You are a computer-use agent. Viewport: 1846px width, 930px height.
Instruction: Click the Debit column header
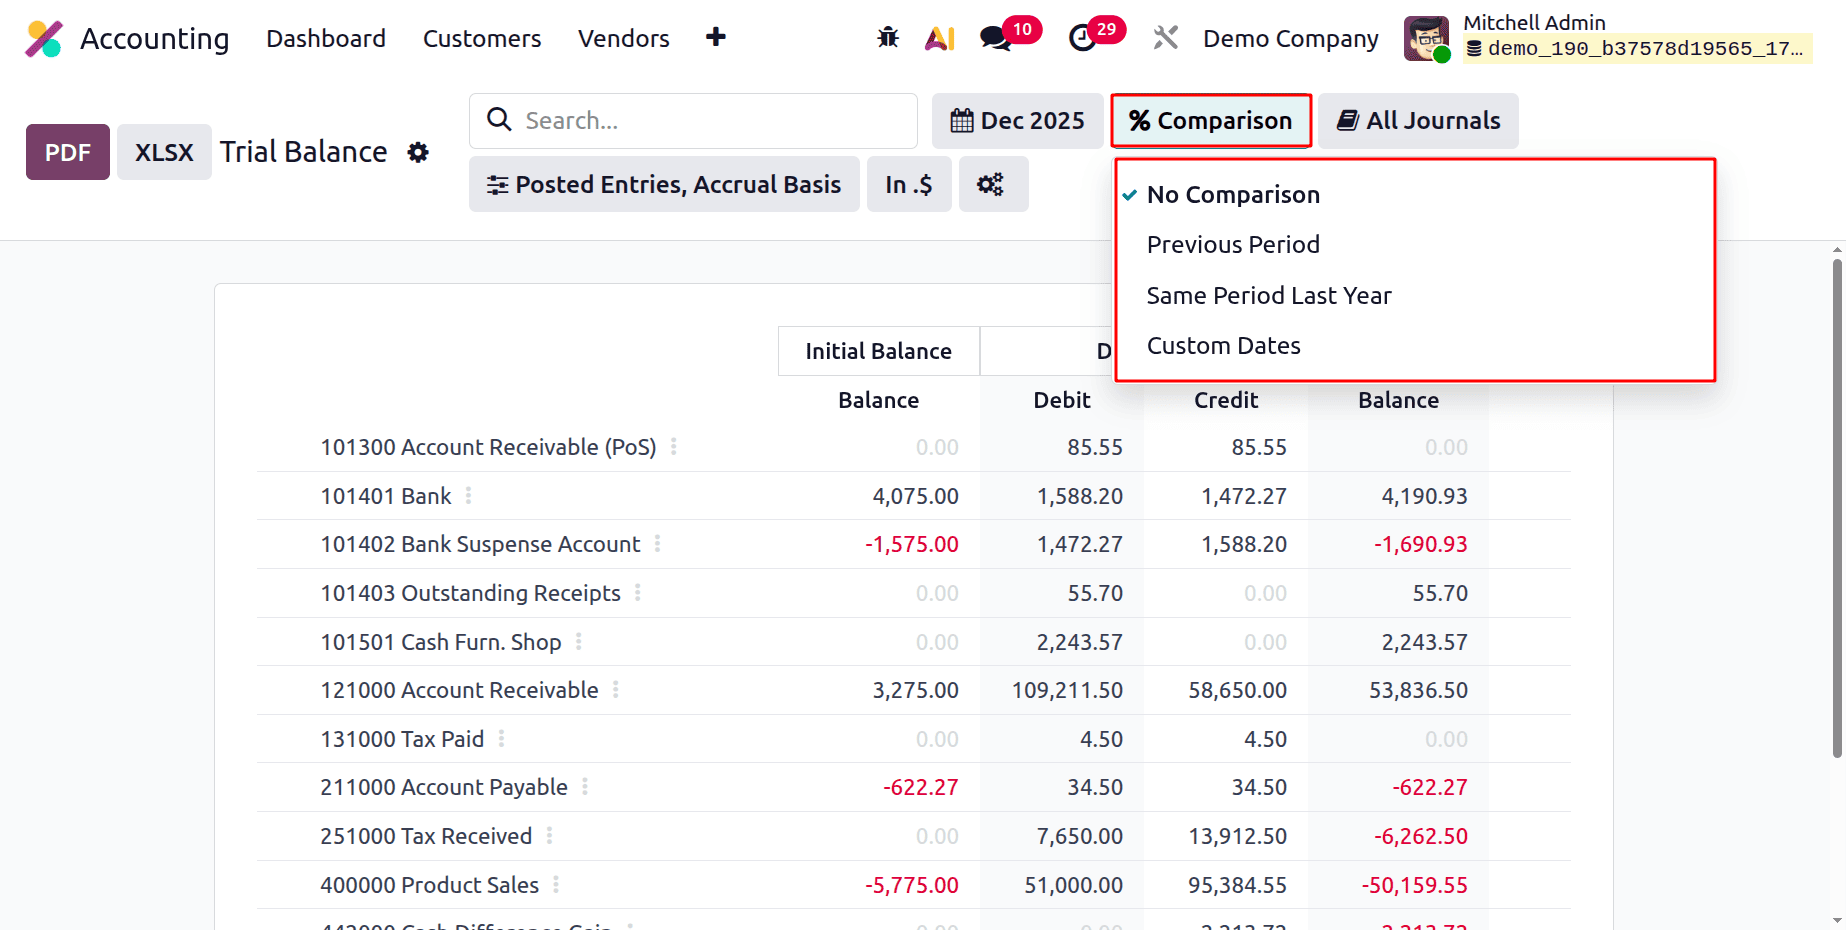(x=1062, y=400)
